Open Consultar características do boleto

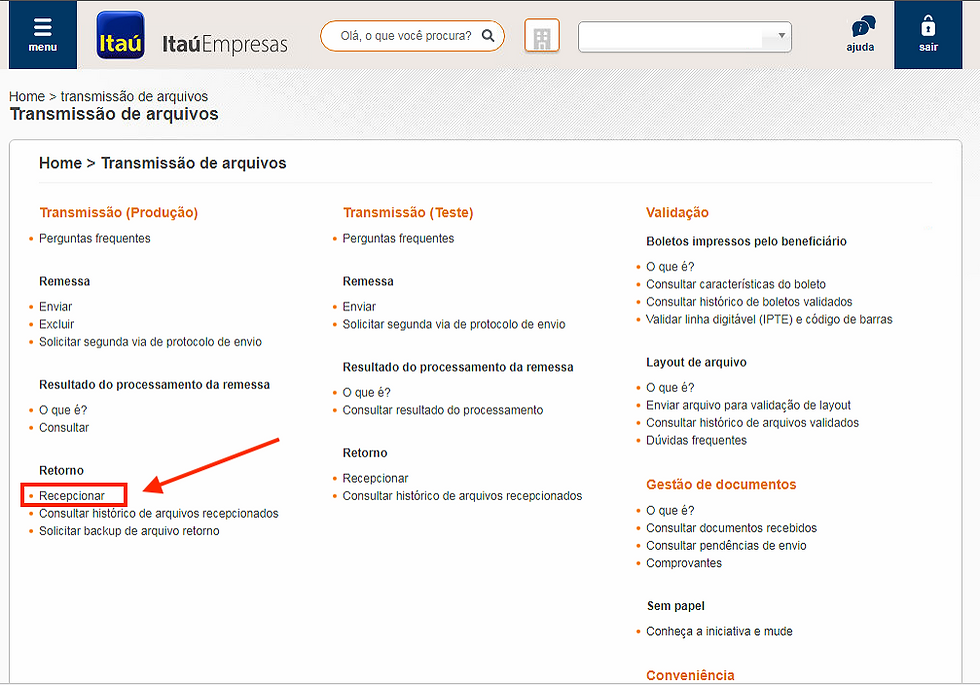click(x=736, y=284)
